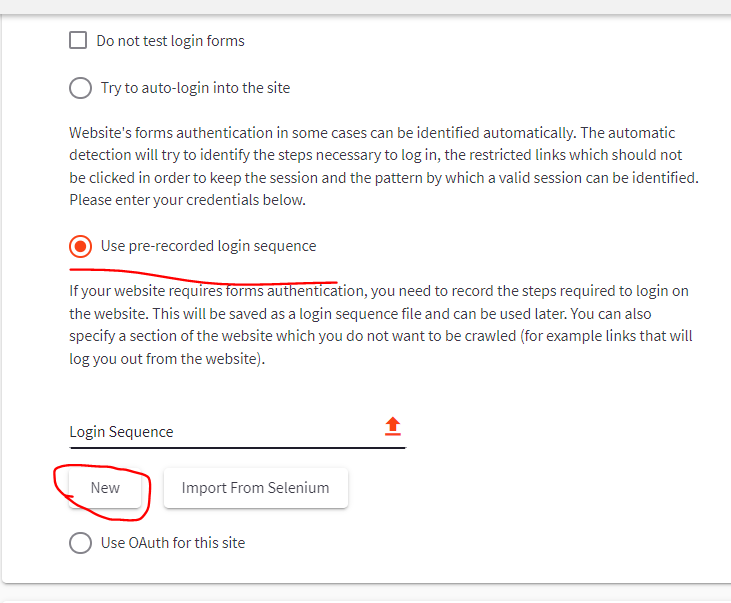Click the red dot inside the selected radio
This screenshot has height=603, width=731.
click(80, 246)
